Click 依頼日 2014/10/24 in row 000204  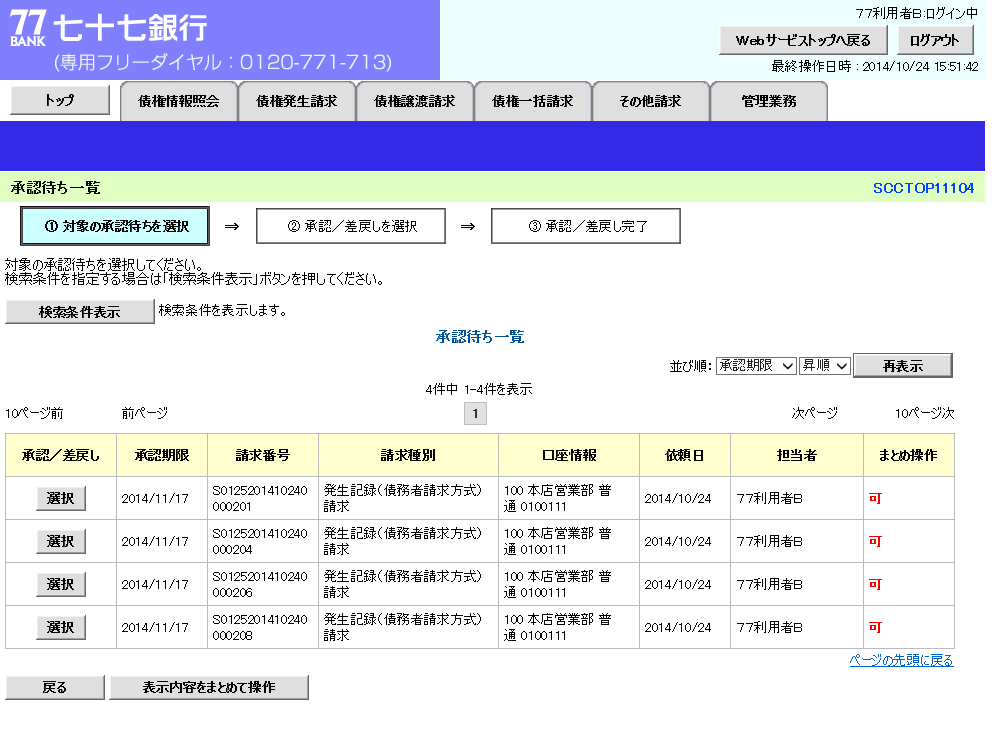tap(677, 541)
